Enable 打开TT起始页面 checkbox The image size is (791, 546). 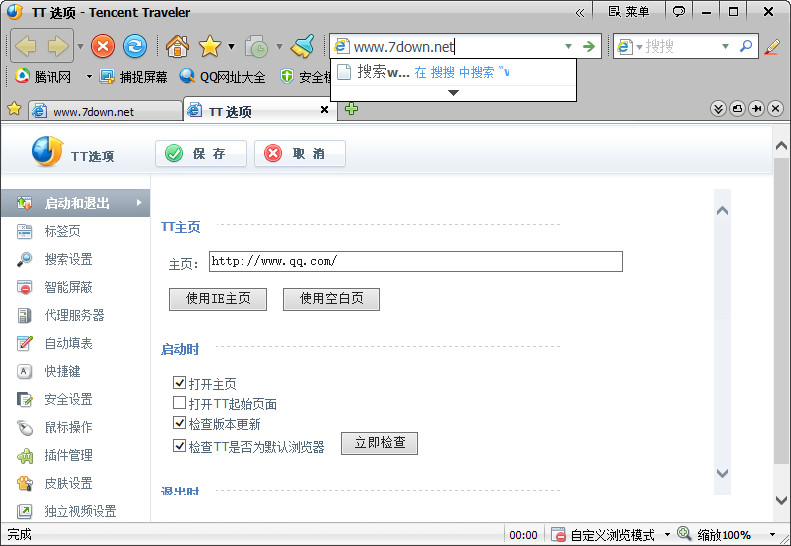(x=180, y=403)
